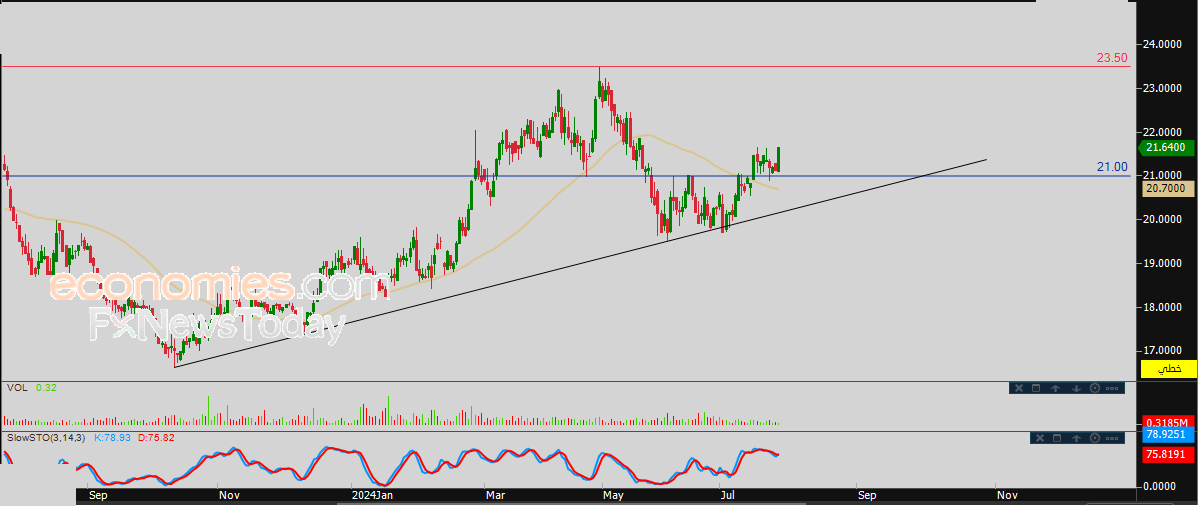Viewport: 1198px width, 506px height.
Task: Click the yellow خطي scale button
Action: 1168,369
